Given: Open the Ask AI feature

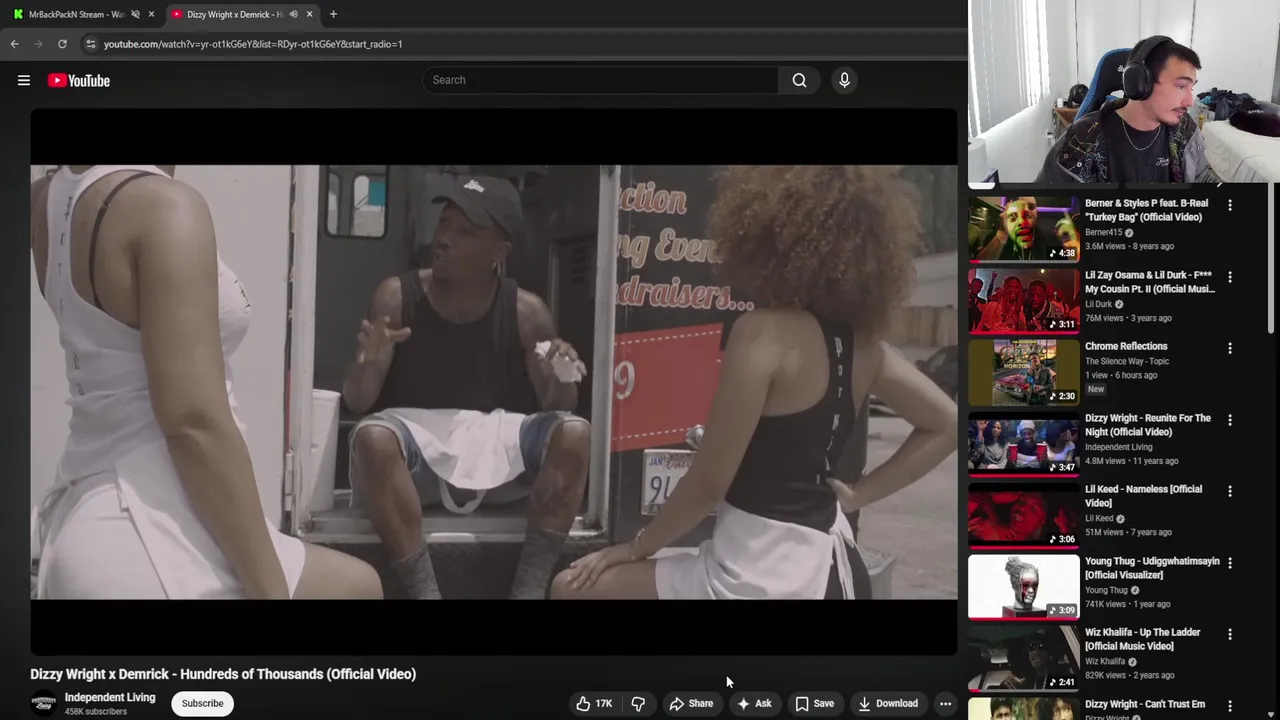Looking at the screenshot, I should [754, 703].
